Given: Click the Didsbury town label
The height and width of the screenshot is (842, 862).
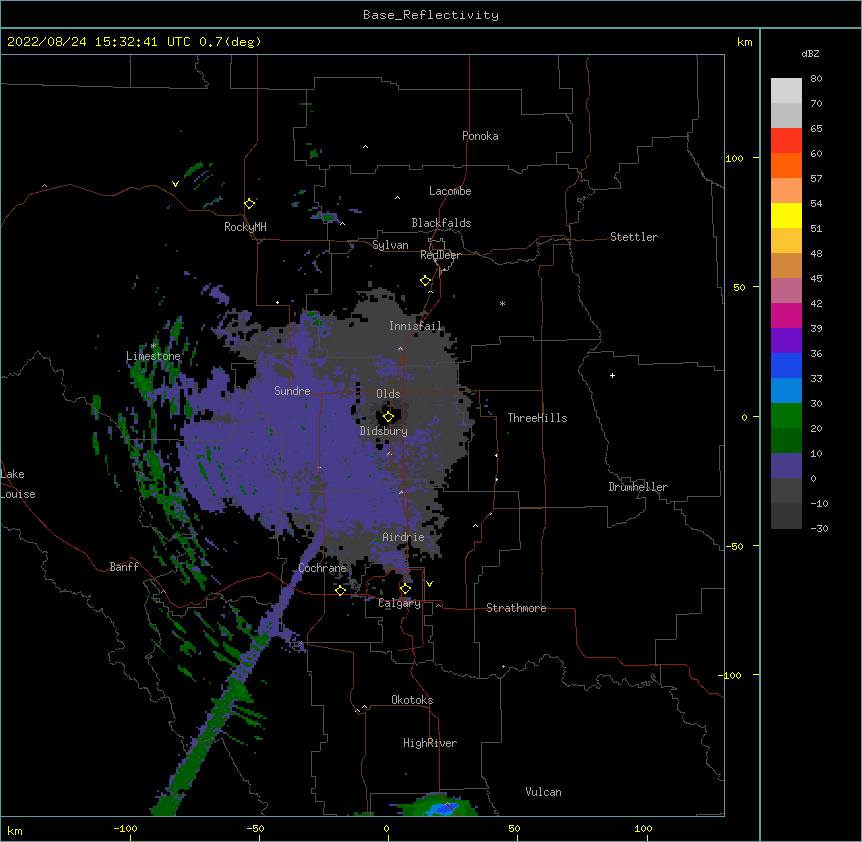Looking at the screenshot, I should pos(384,431).
